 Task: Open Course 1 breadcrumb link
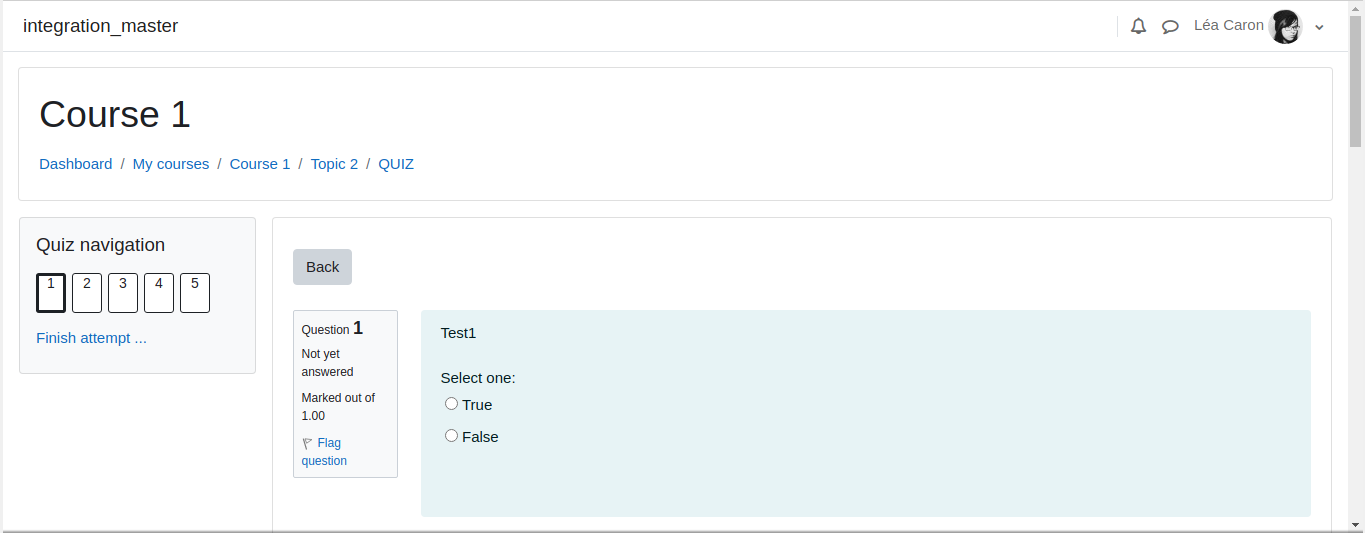tap(260, 164)
